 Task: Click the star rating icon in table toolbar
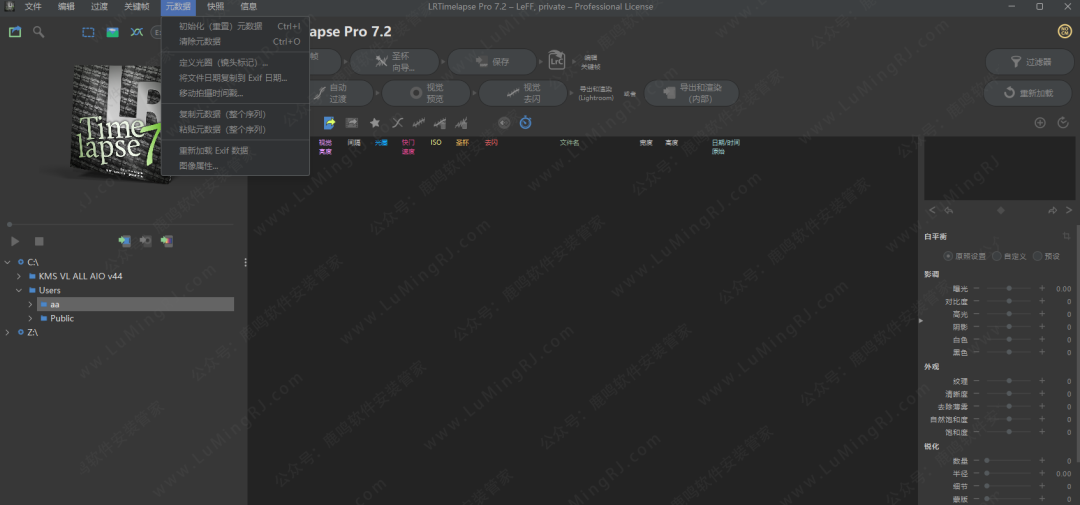tap(375, 123)
